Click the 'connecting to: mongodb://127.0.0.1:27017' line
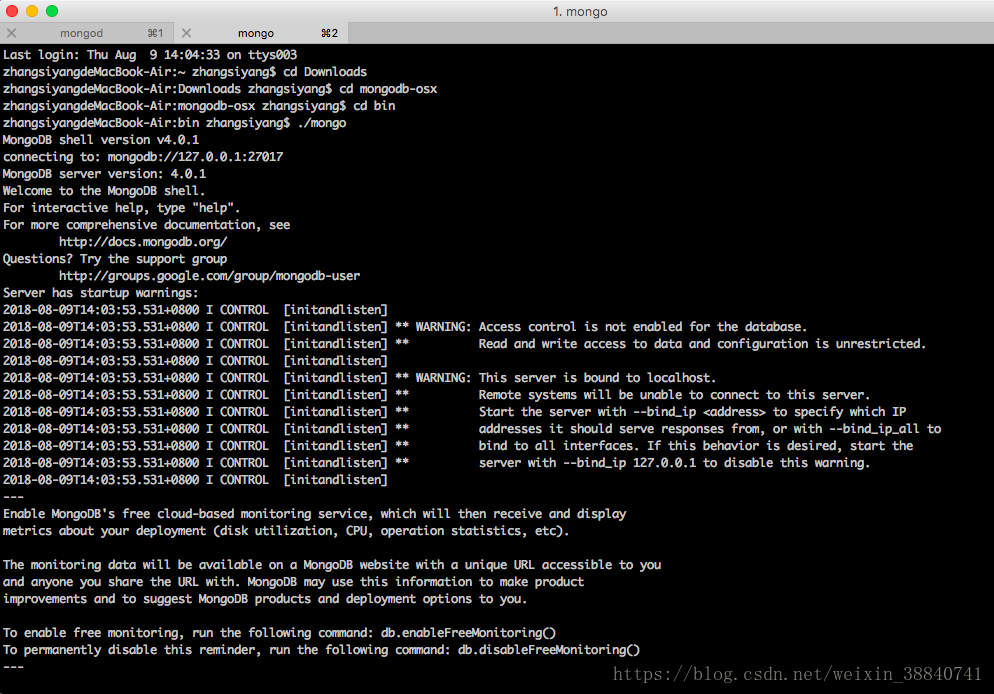The height and width of the screenshot is (694, 994). click(143, 157)
